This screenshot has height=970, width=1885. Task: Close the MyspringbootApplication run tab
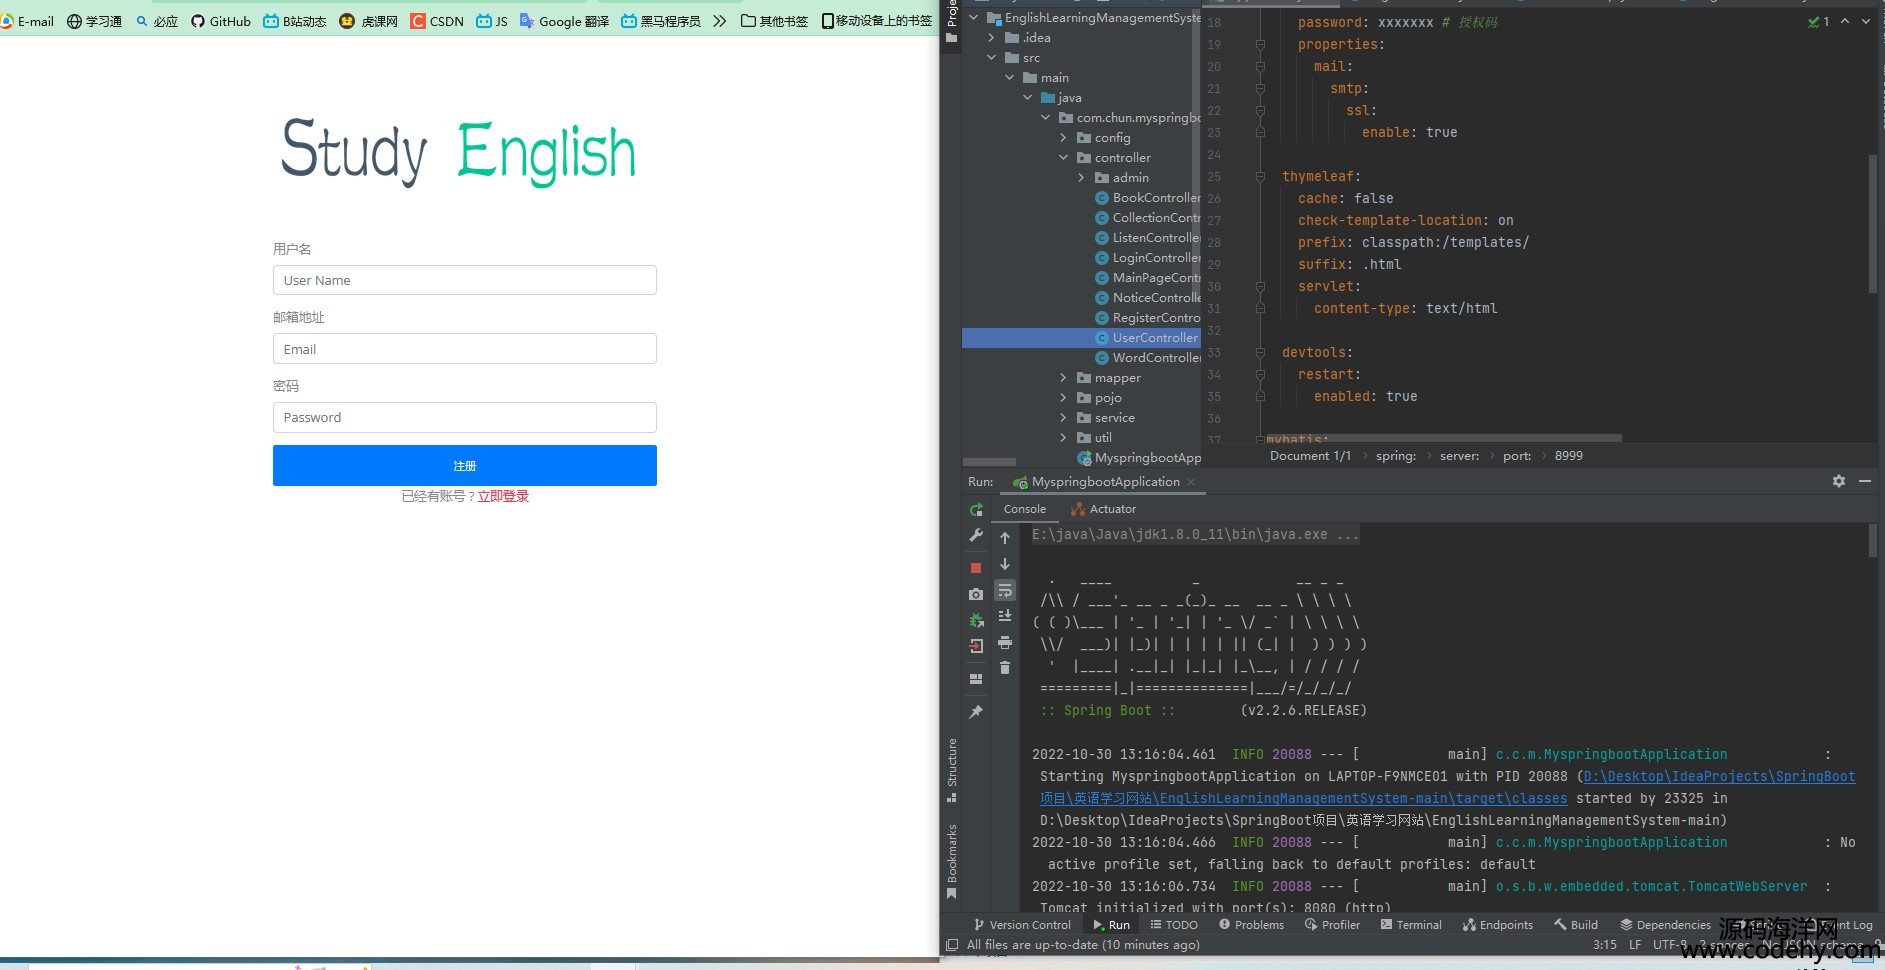[1191, 482]
